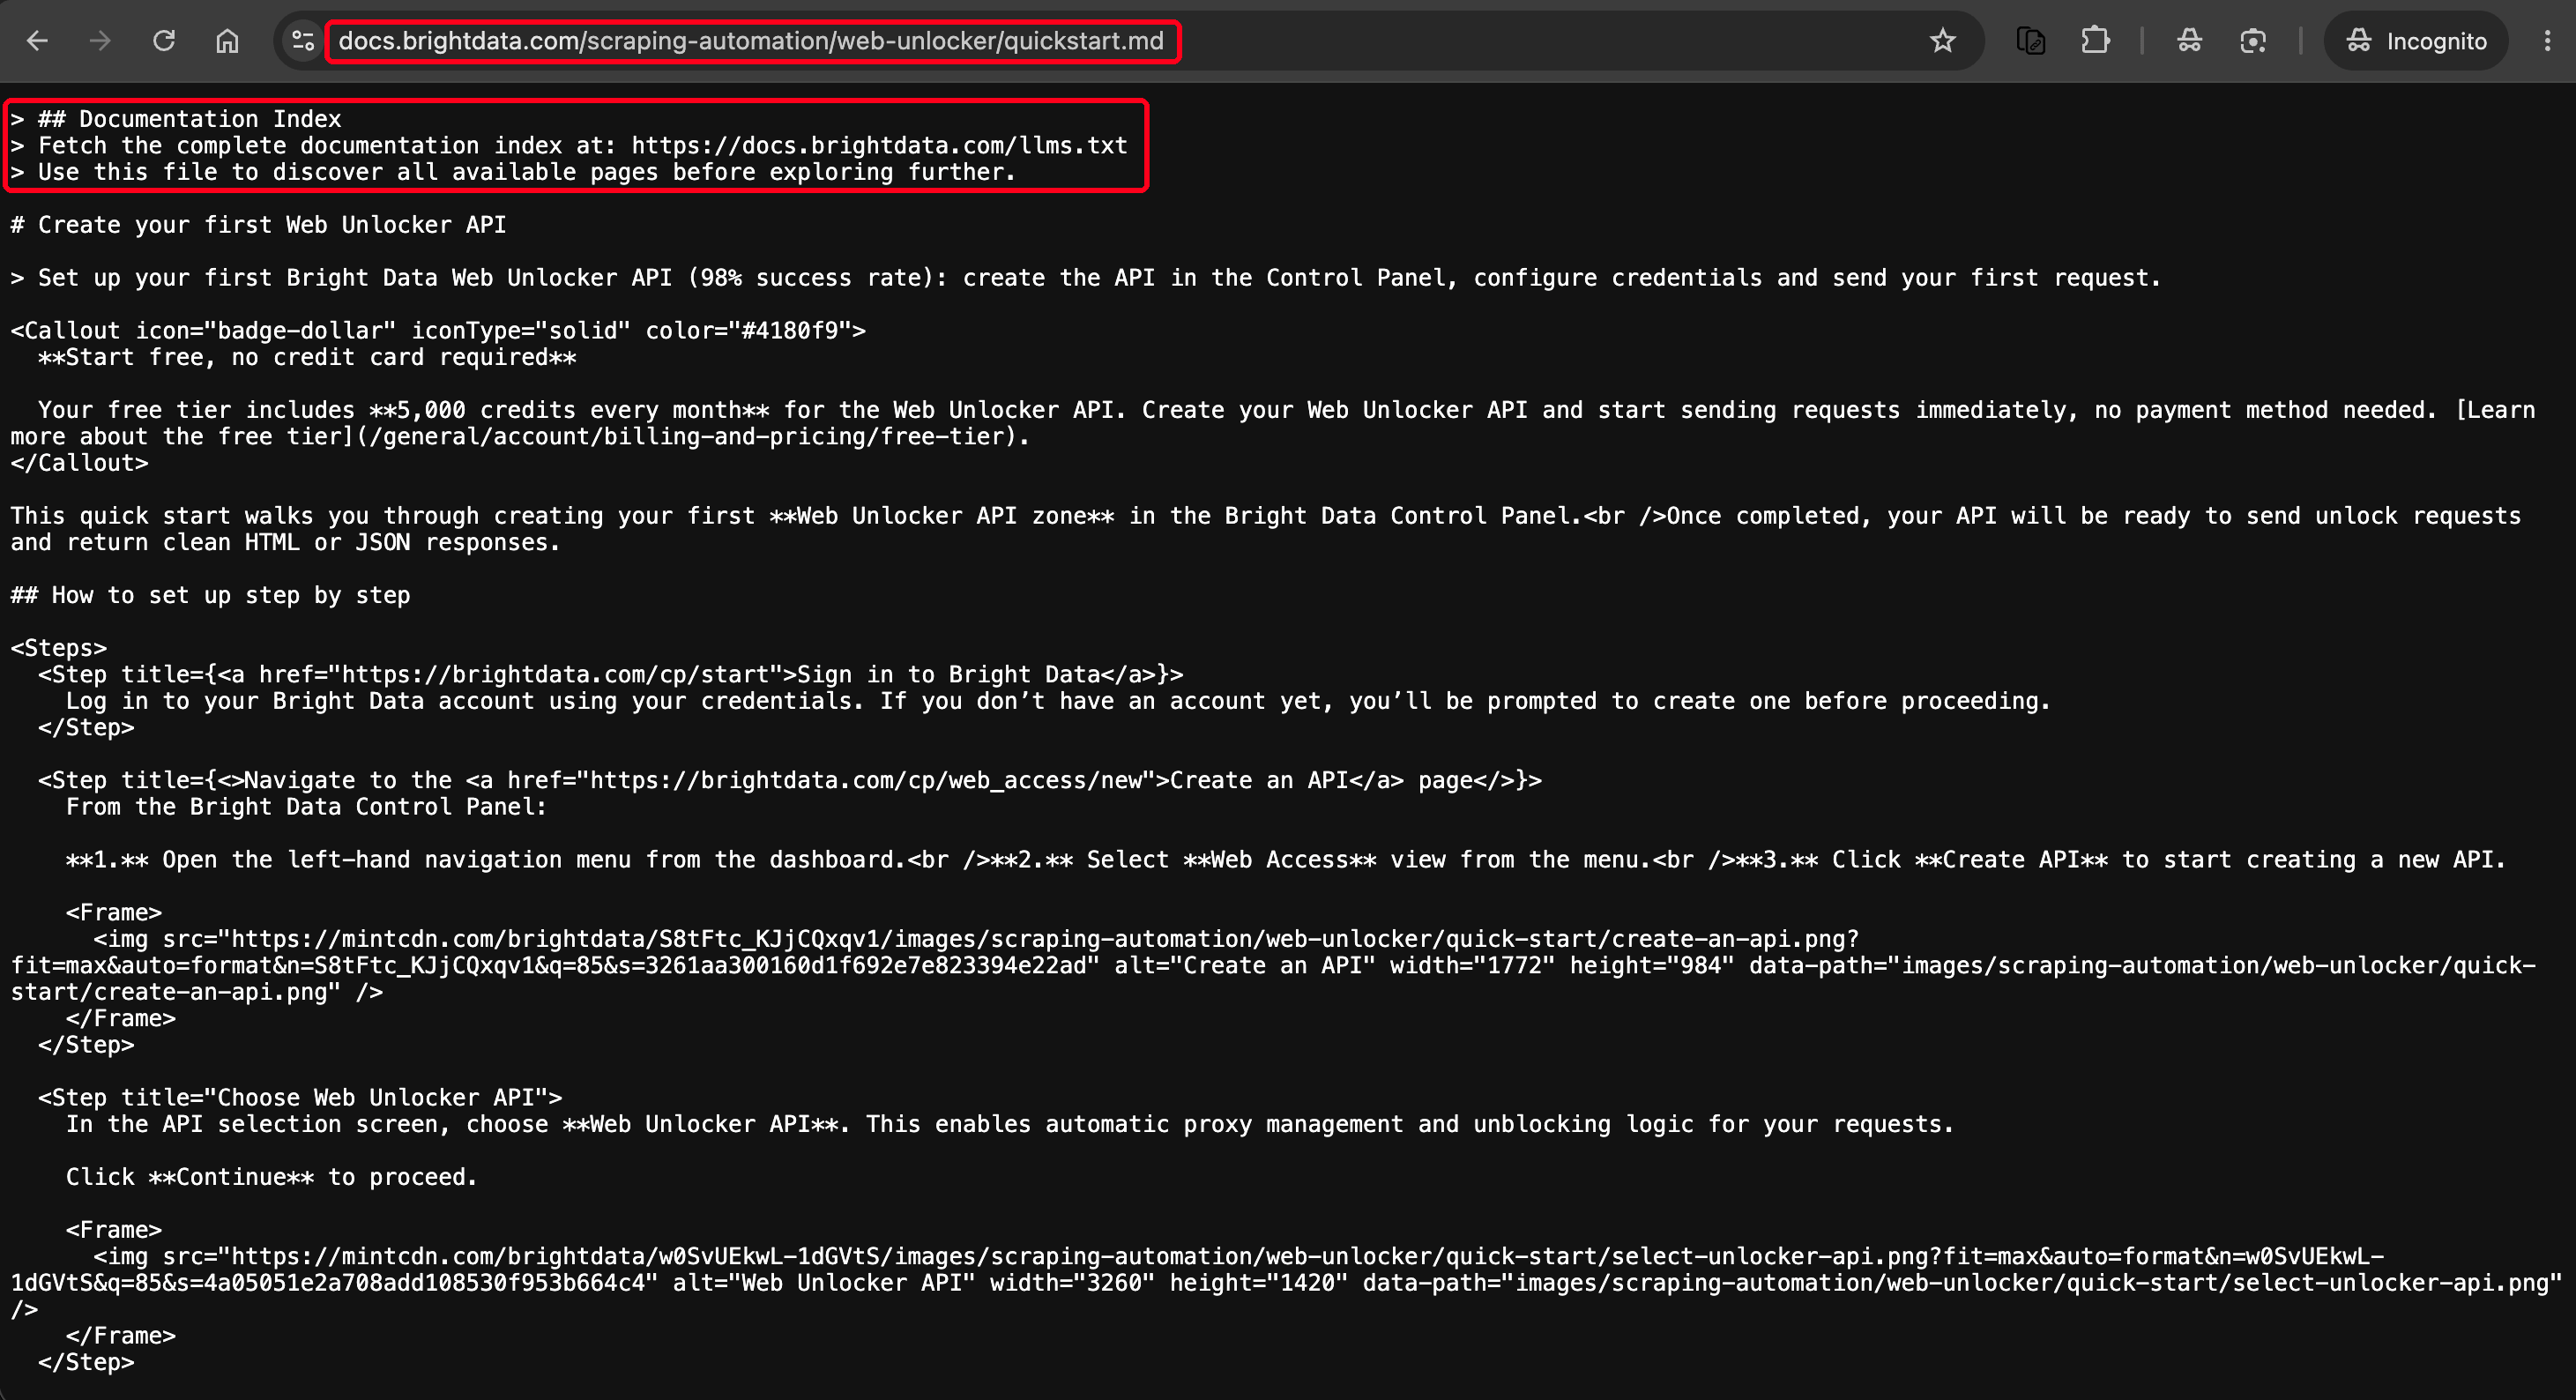Click 'alt="Web Unlocker API"' attribute text
This screenshot has height=1400, width=2576.
click(824, 1283)
